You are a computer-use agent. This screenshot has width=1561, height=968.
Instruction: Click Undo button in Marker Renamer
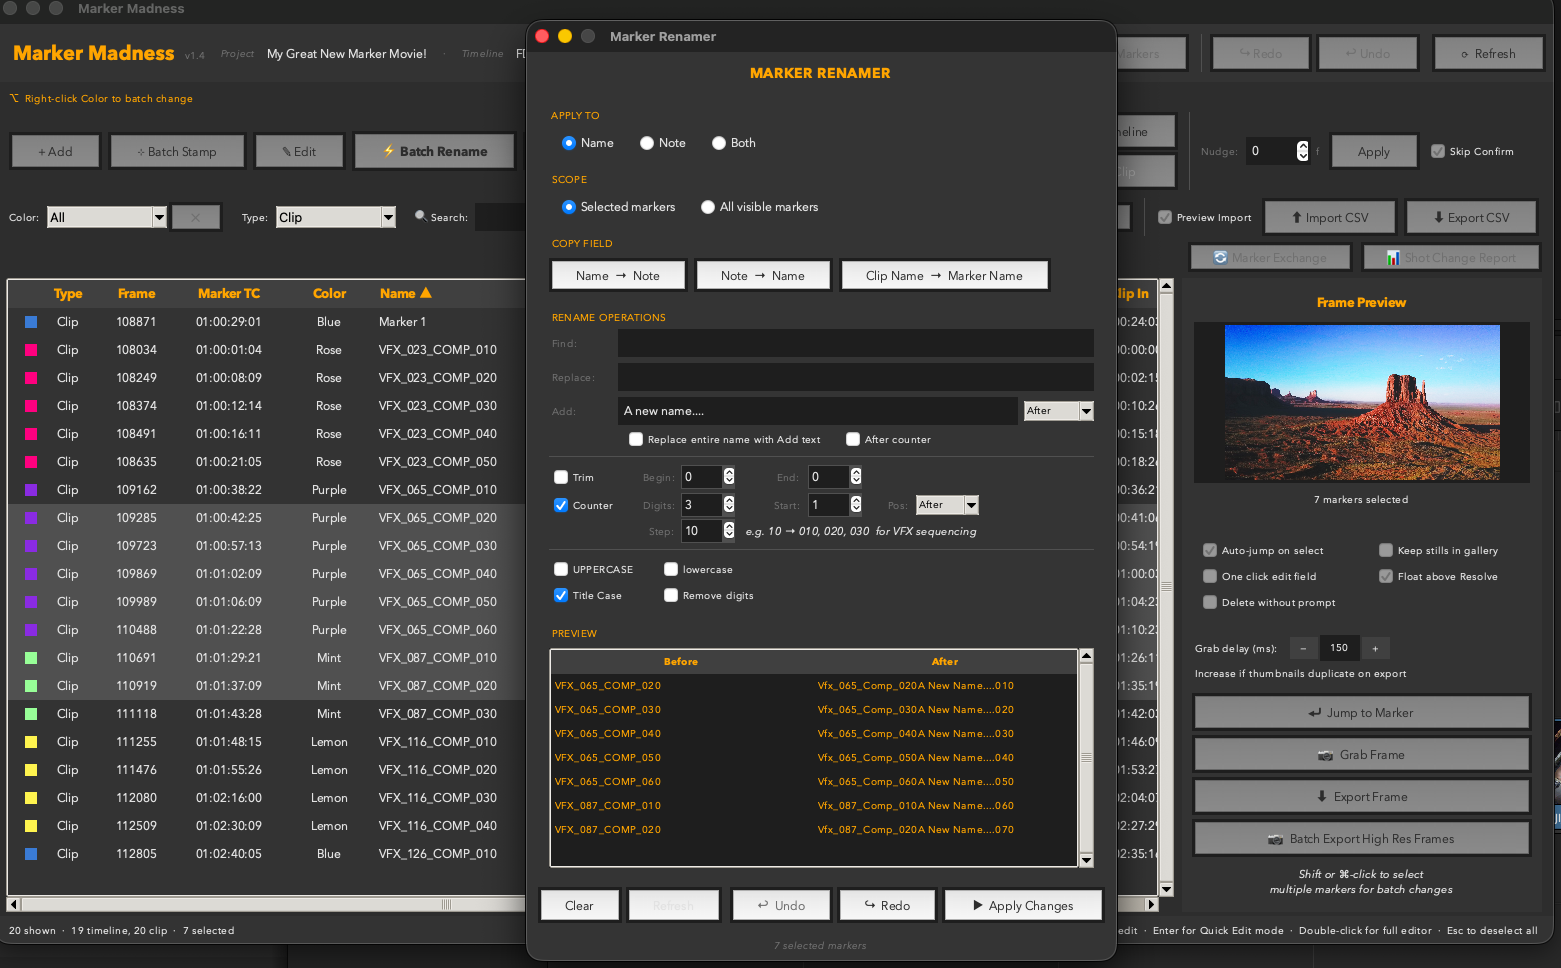pyautogui.click(x=781, y=905)
